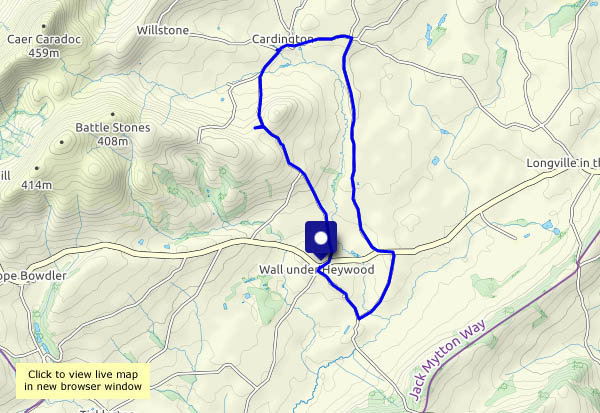Click the route's top corner near Cardington
This screenshot has height=413, width=600.
point(349,37)
